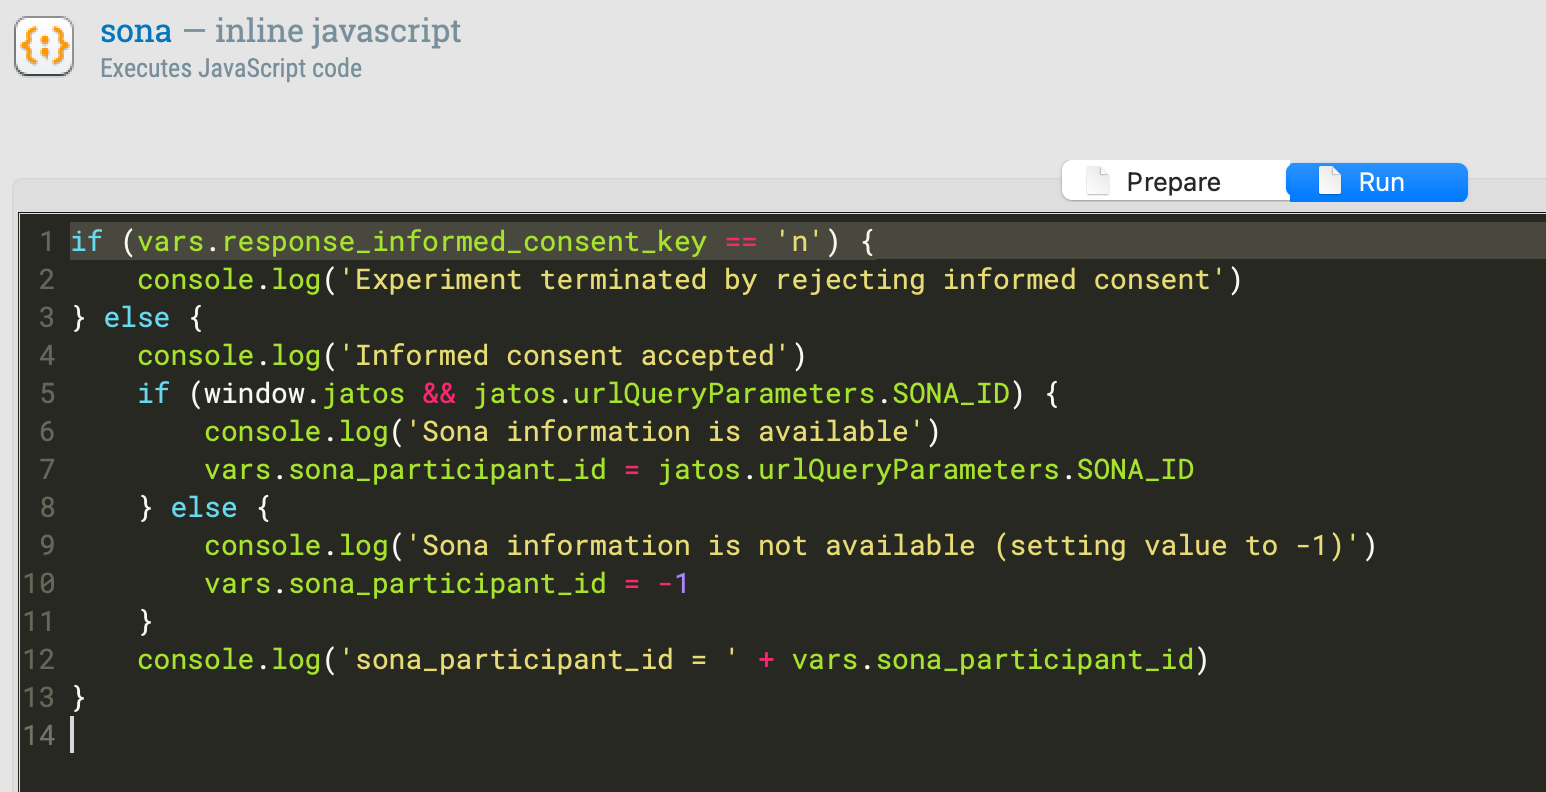This screenshot has height=792, width=1546.
Task: Click 'response_informed_consent_key' in line 1
Action: point(464,242)
